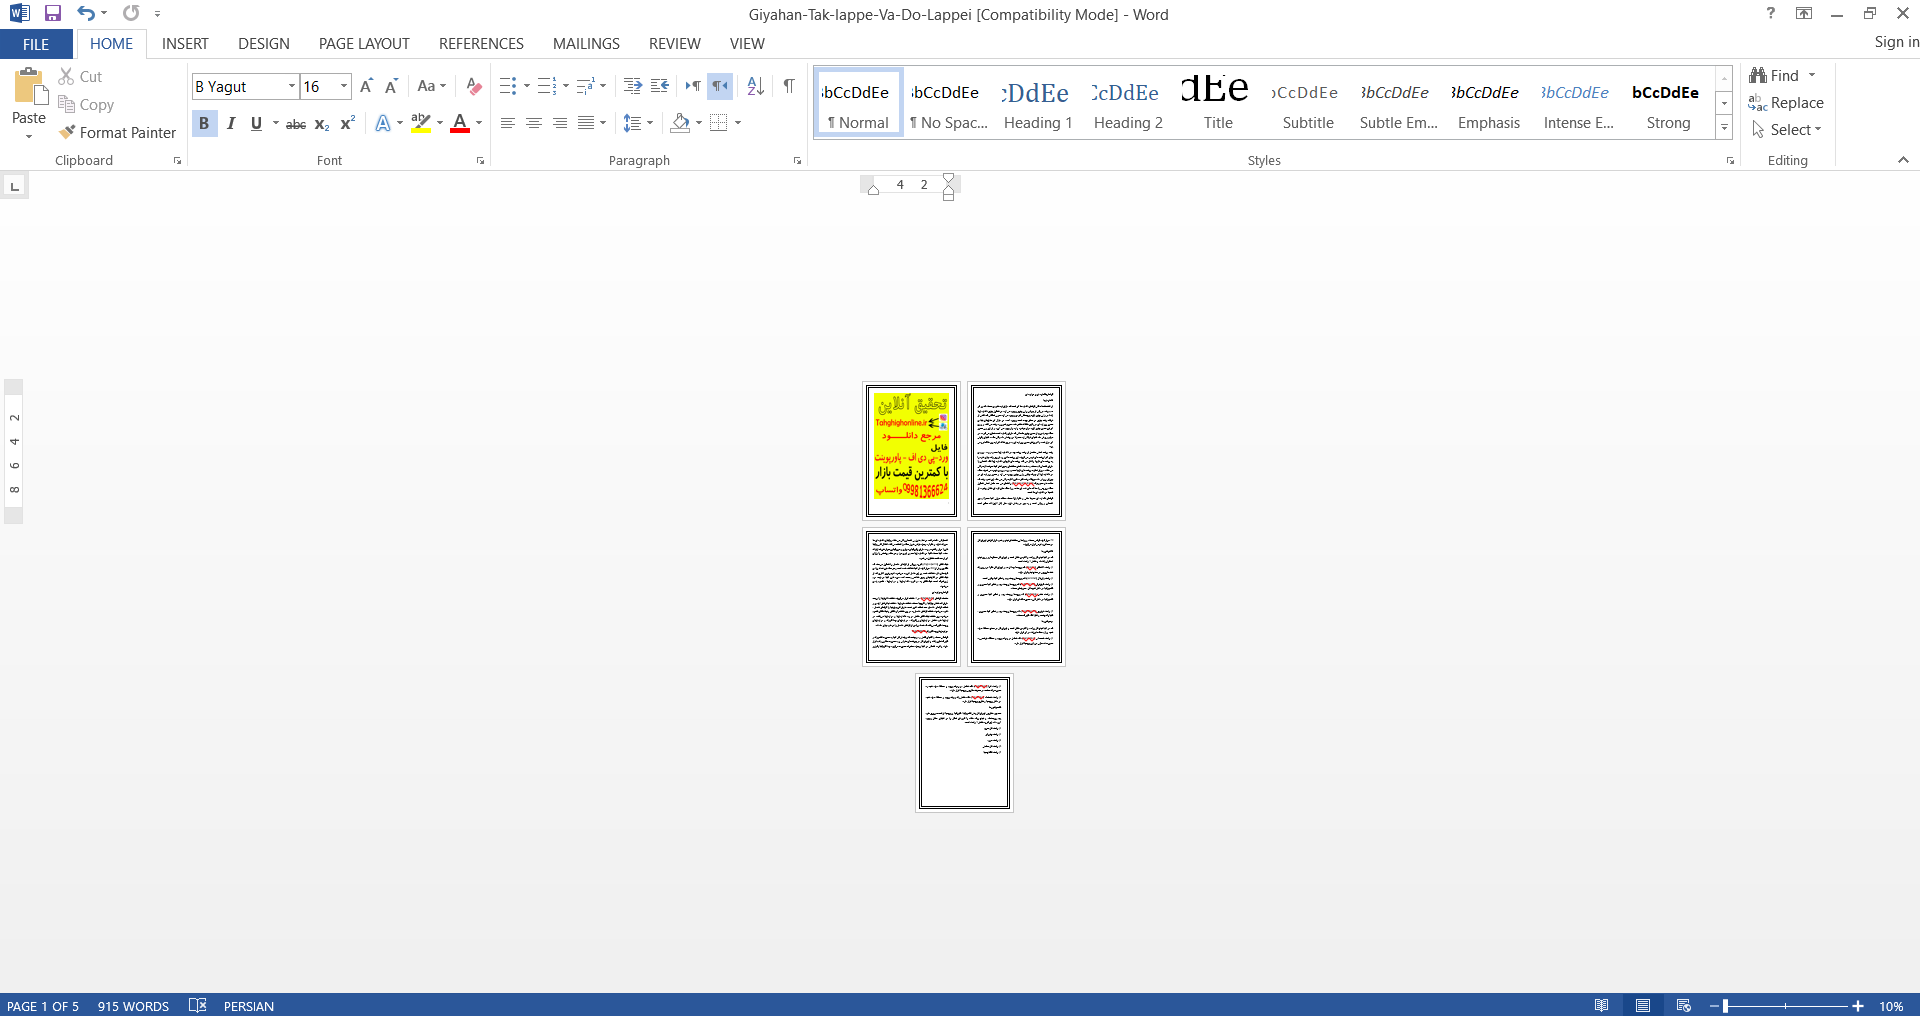1924x1016 pixels.
Task: Click the Redo/Repeat icon
Action: pos(131,14)
